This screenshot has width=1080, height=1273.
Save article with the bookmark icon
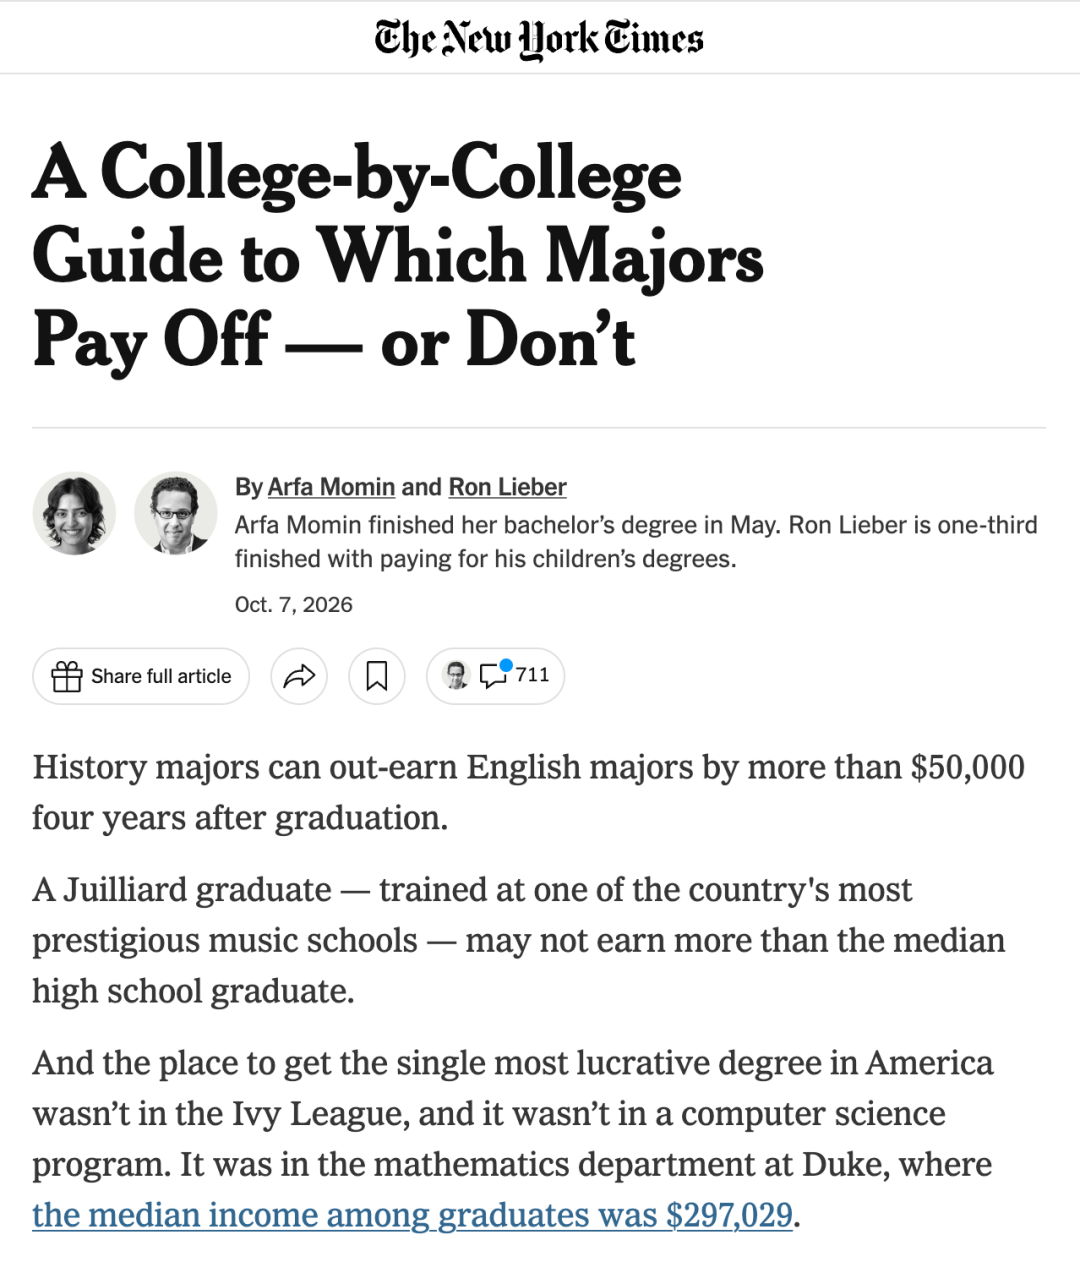376,677
